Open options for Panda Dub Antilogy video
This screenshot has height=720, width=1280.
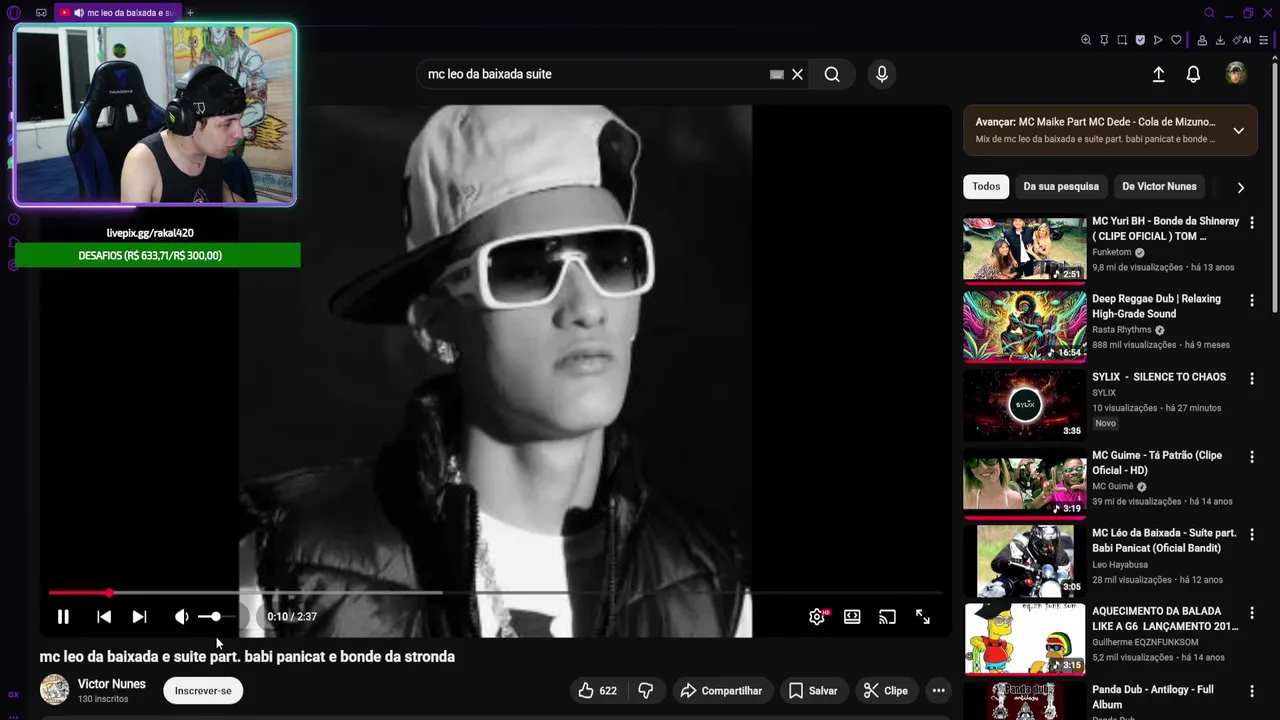coord(1251,690)
